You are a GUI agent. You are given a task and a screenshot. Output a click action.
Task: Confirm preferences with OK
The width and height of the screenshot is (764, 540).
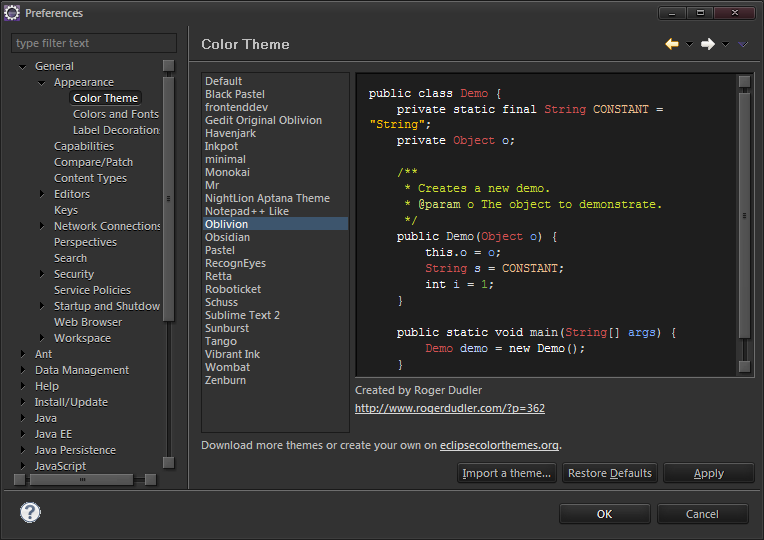pos(604,514)
